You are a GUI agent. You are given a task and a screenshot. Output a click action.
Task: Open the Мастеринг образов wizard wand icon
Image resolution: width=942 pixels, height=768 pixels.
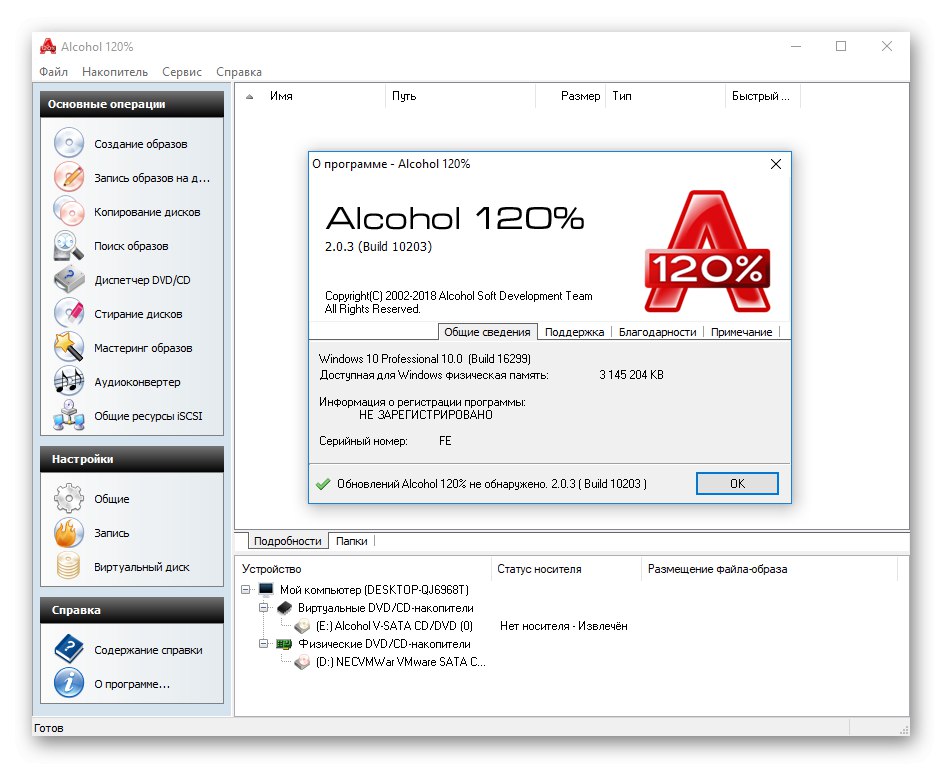point(68,347)
